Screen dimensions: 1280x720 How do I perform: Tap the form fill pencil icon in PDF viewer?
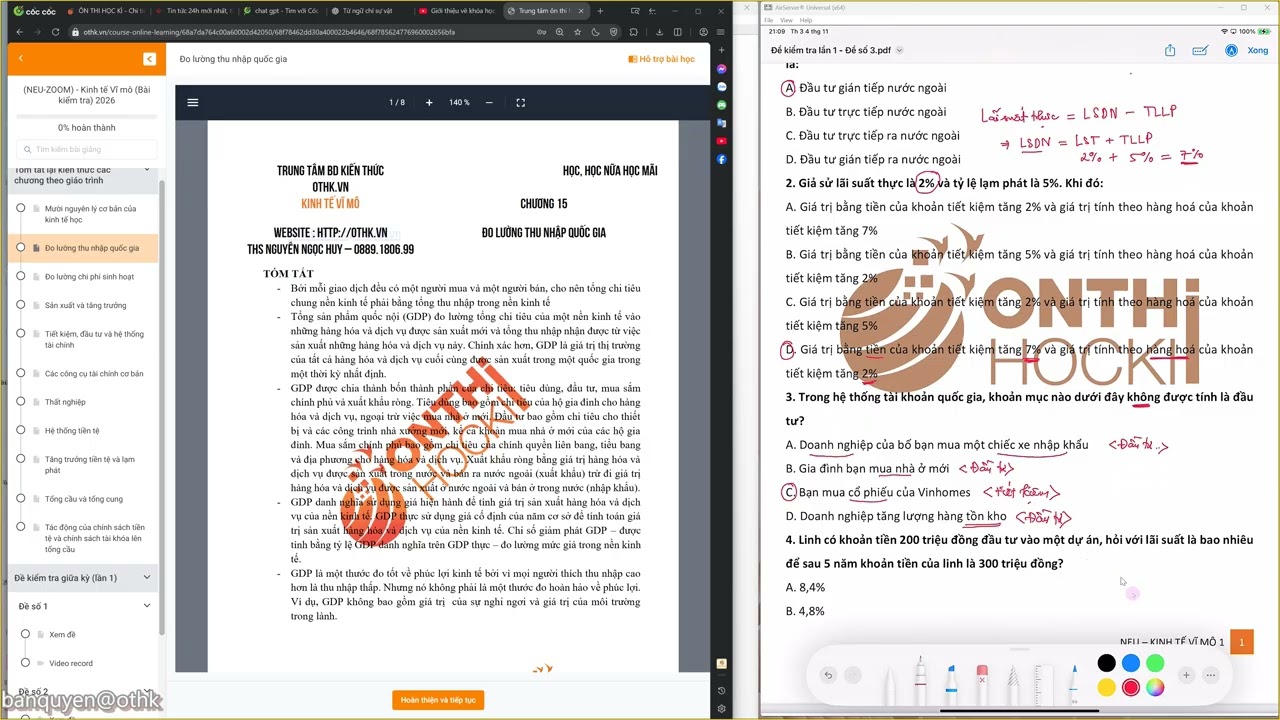click(x=1202, y=50)
